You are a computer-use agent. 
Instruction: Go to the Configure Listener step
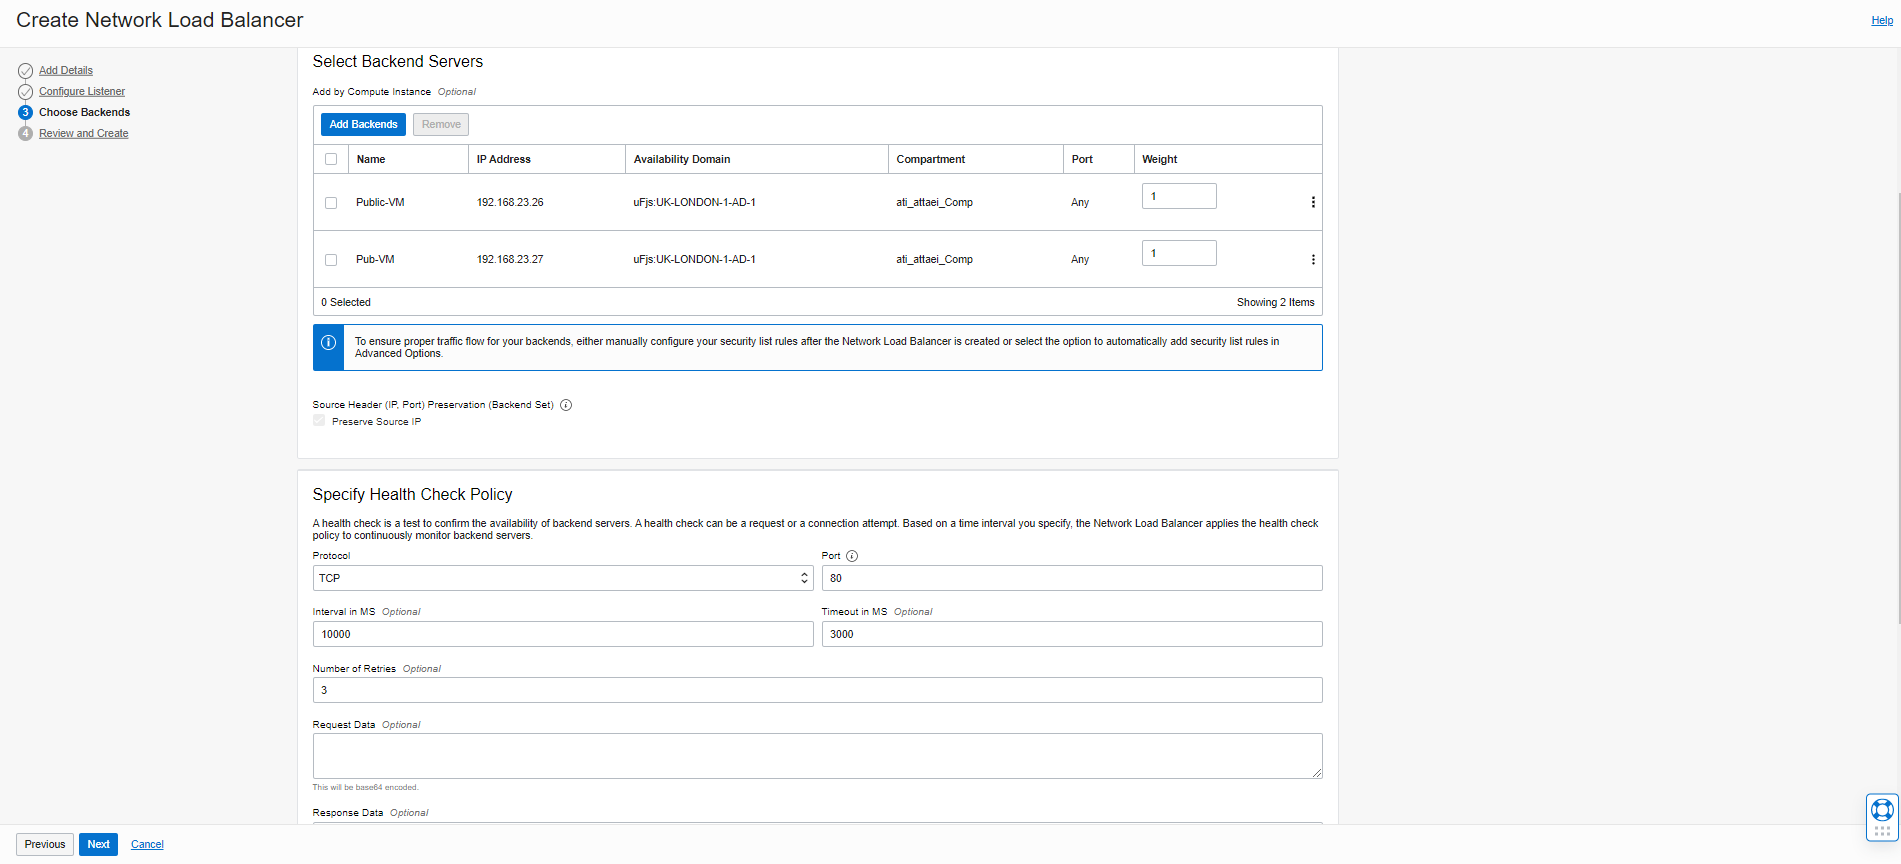point(82,92)
